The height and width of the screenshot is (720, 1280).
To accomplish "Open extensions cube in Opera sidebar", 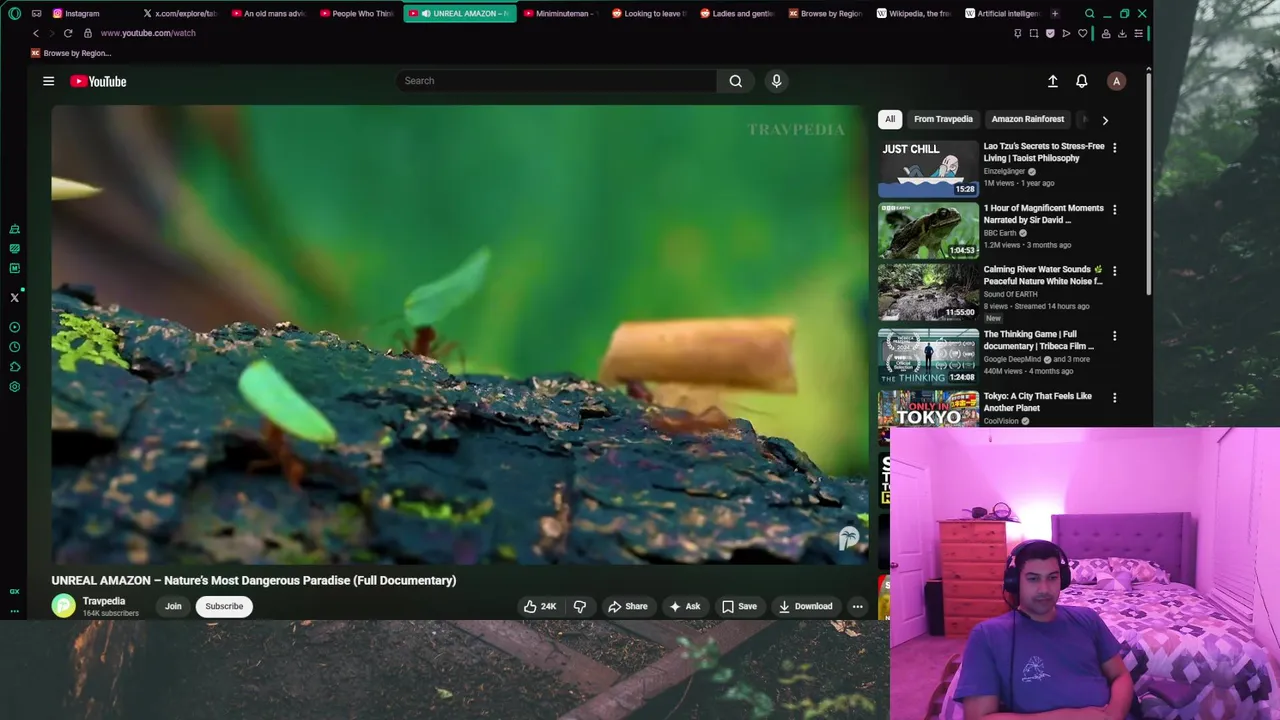I will (14, 367).
